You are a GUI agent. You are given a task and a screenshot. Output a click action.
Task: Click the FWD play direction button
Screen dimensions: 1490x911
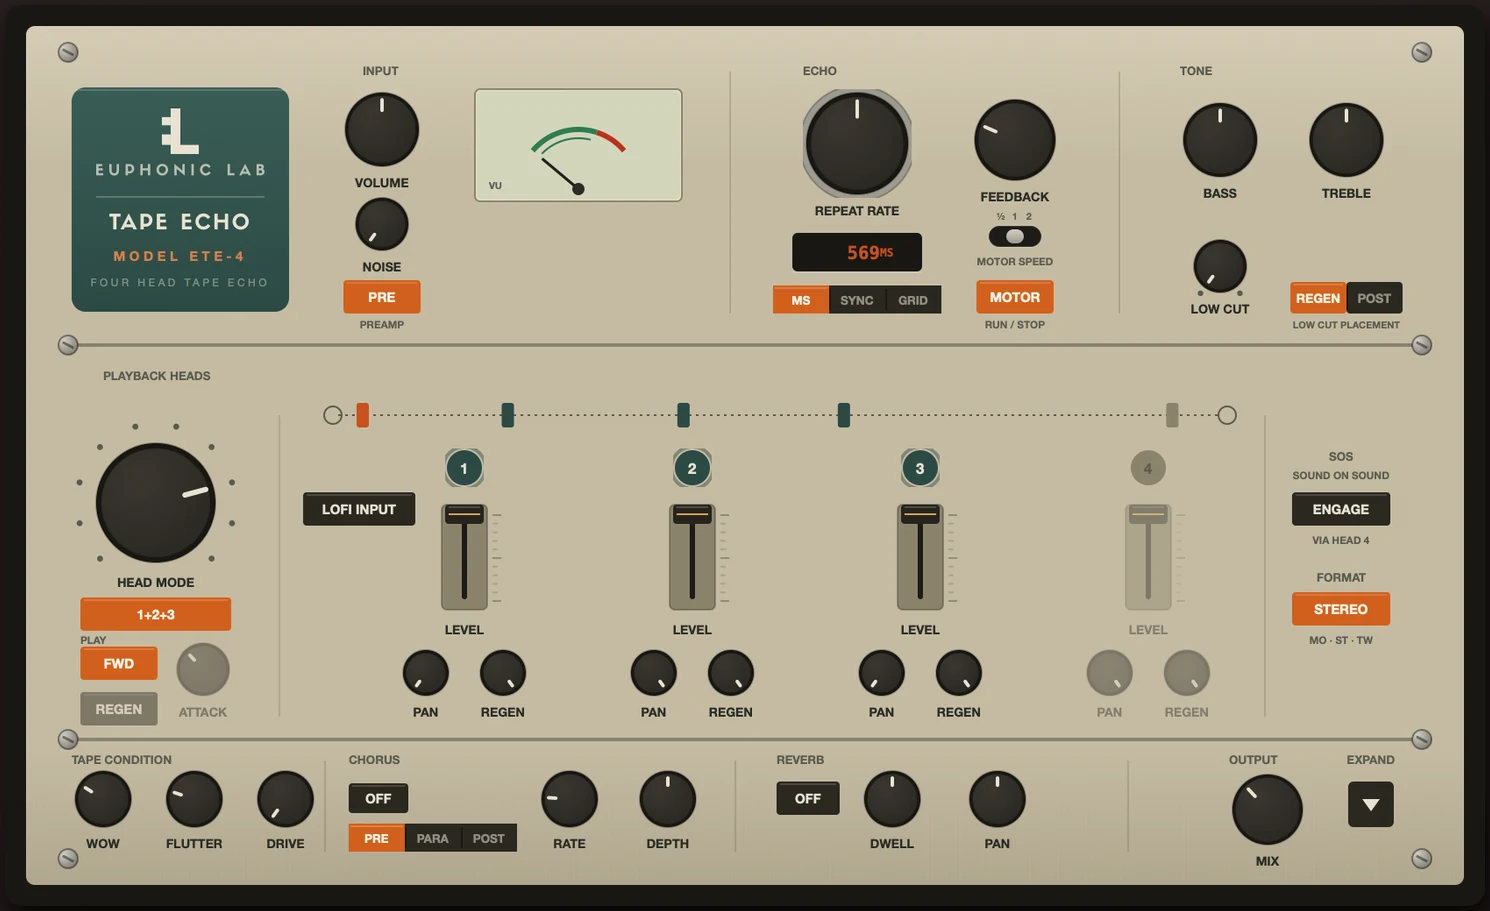click(119, 663)
